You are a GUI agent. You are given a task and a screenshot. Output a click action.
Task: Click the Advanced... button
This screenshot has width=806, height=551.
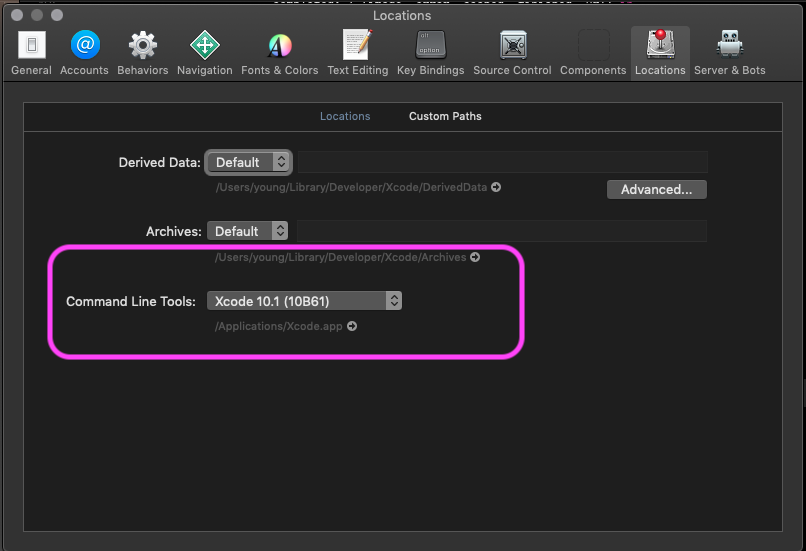[656, 189]
